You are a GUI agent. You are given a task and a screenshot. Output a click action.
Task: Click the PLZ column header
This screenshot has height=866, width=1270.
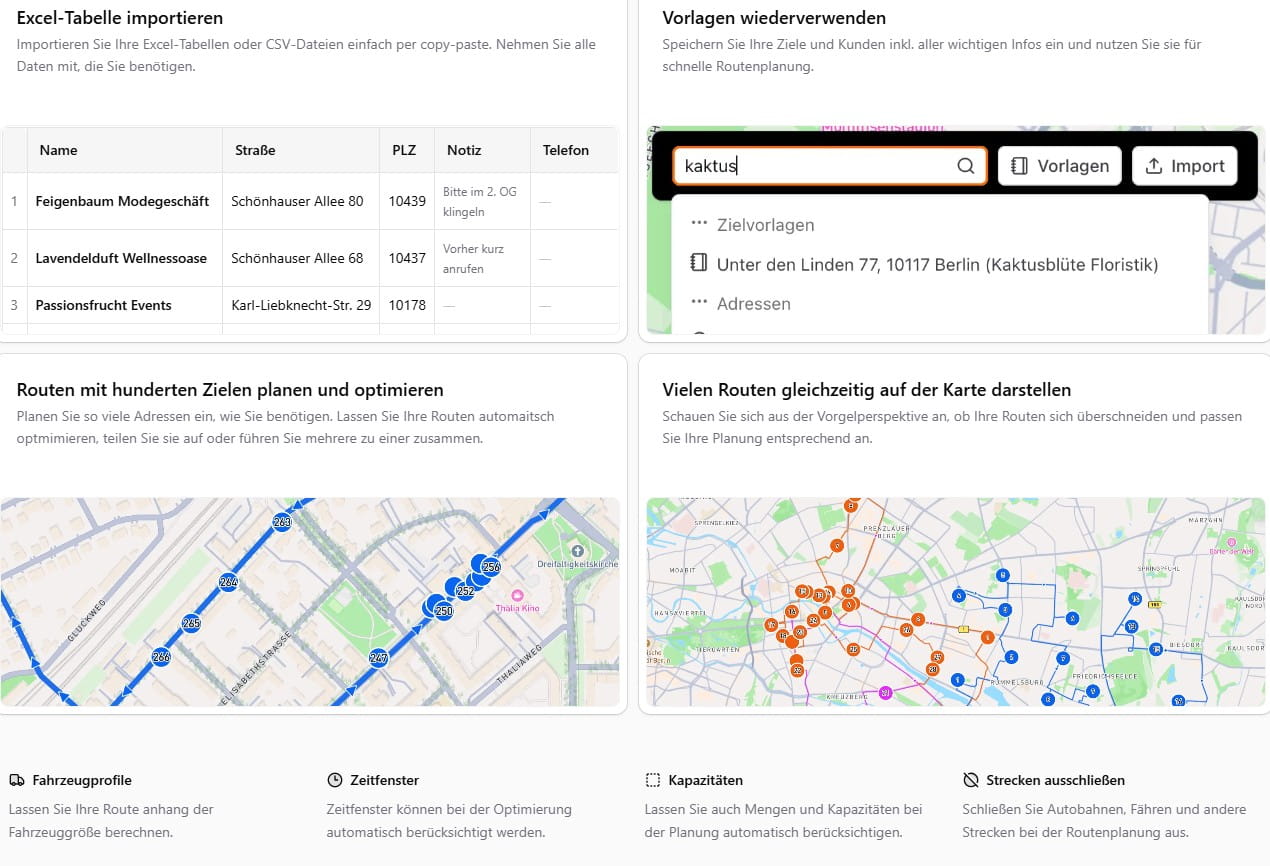(407, 150)
